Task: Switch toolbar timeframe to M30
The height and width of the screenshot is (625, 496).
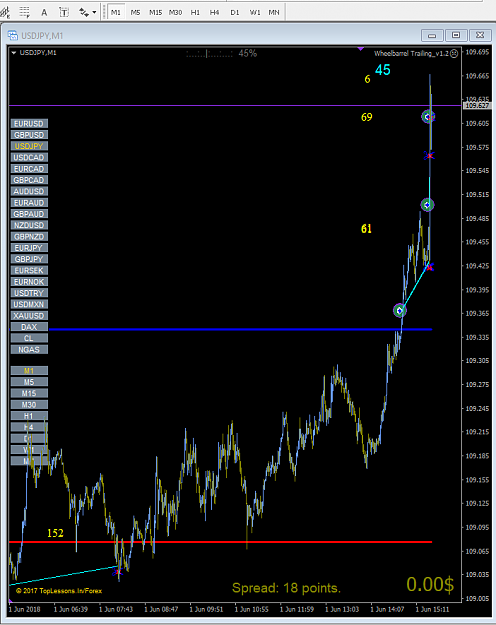Action: point(175,12)
